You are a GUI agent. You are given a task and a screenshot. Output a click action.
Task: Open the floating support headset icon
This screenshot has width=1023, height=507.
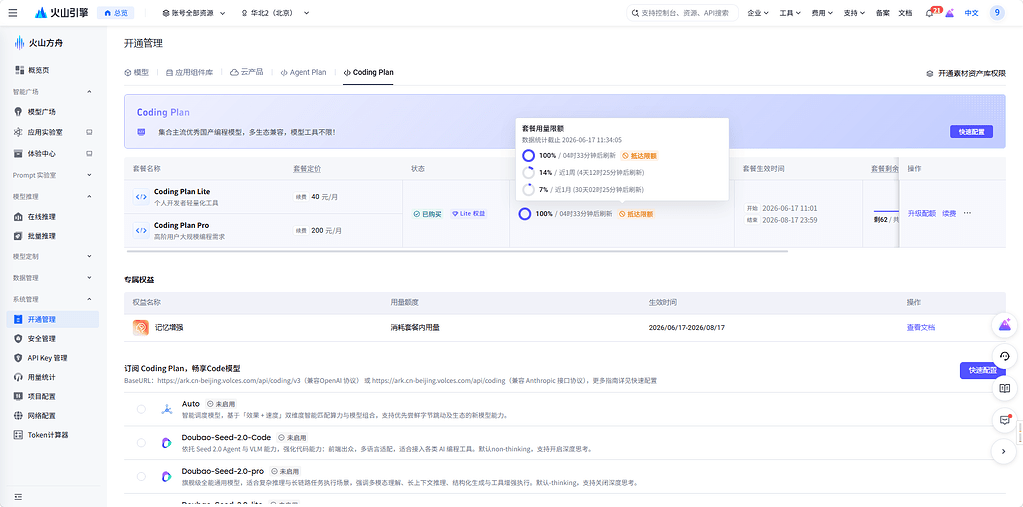pos(1005,356)
